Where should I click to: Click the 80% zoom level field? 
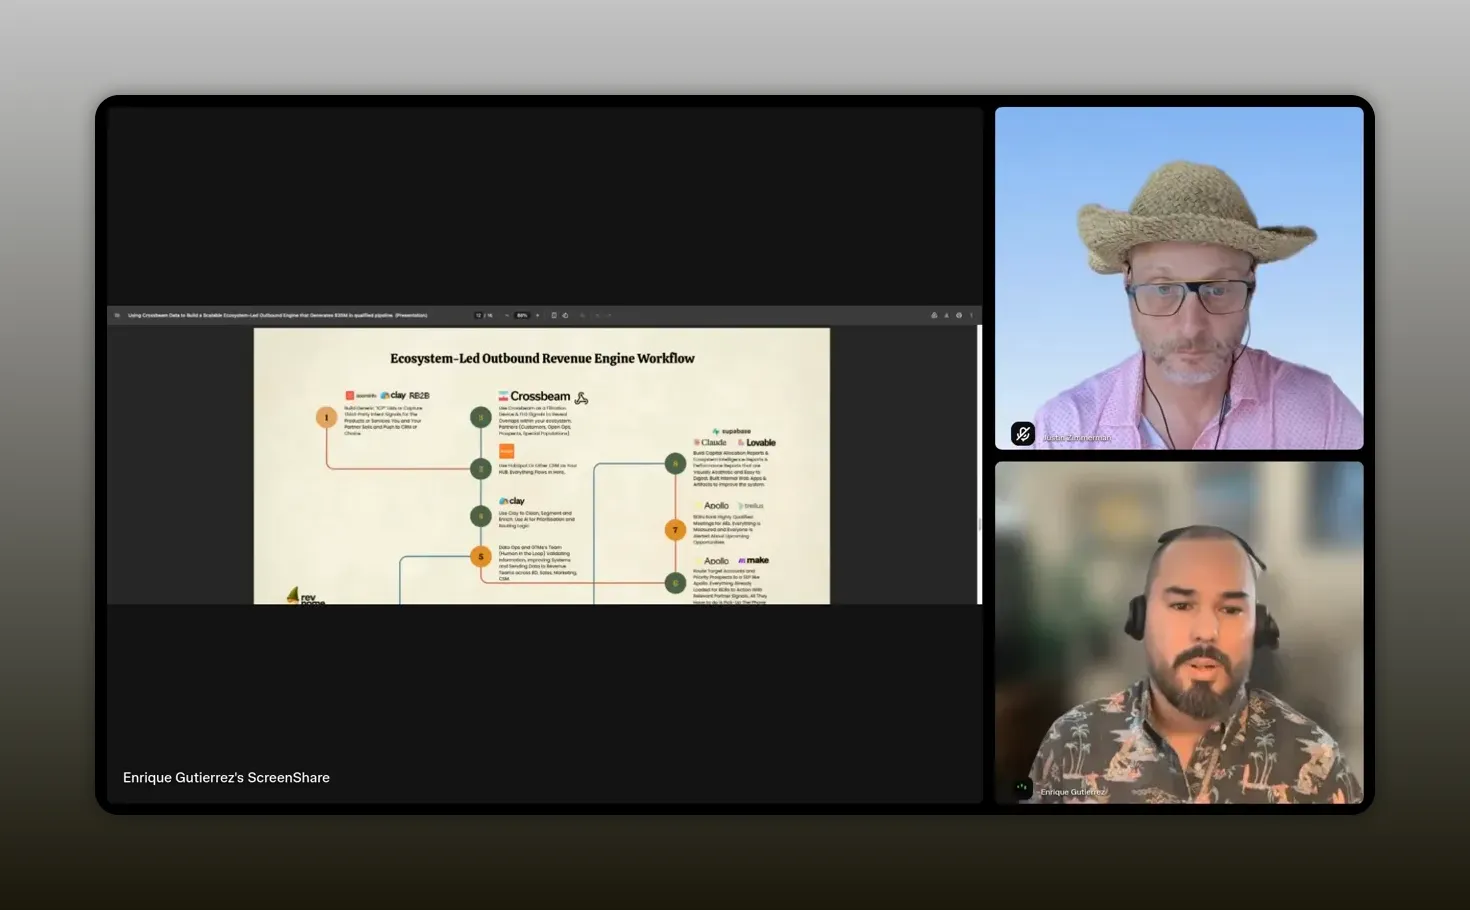click(522, 315)
